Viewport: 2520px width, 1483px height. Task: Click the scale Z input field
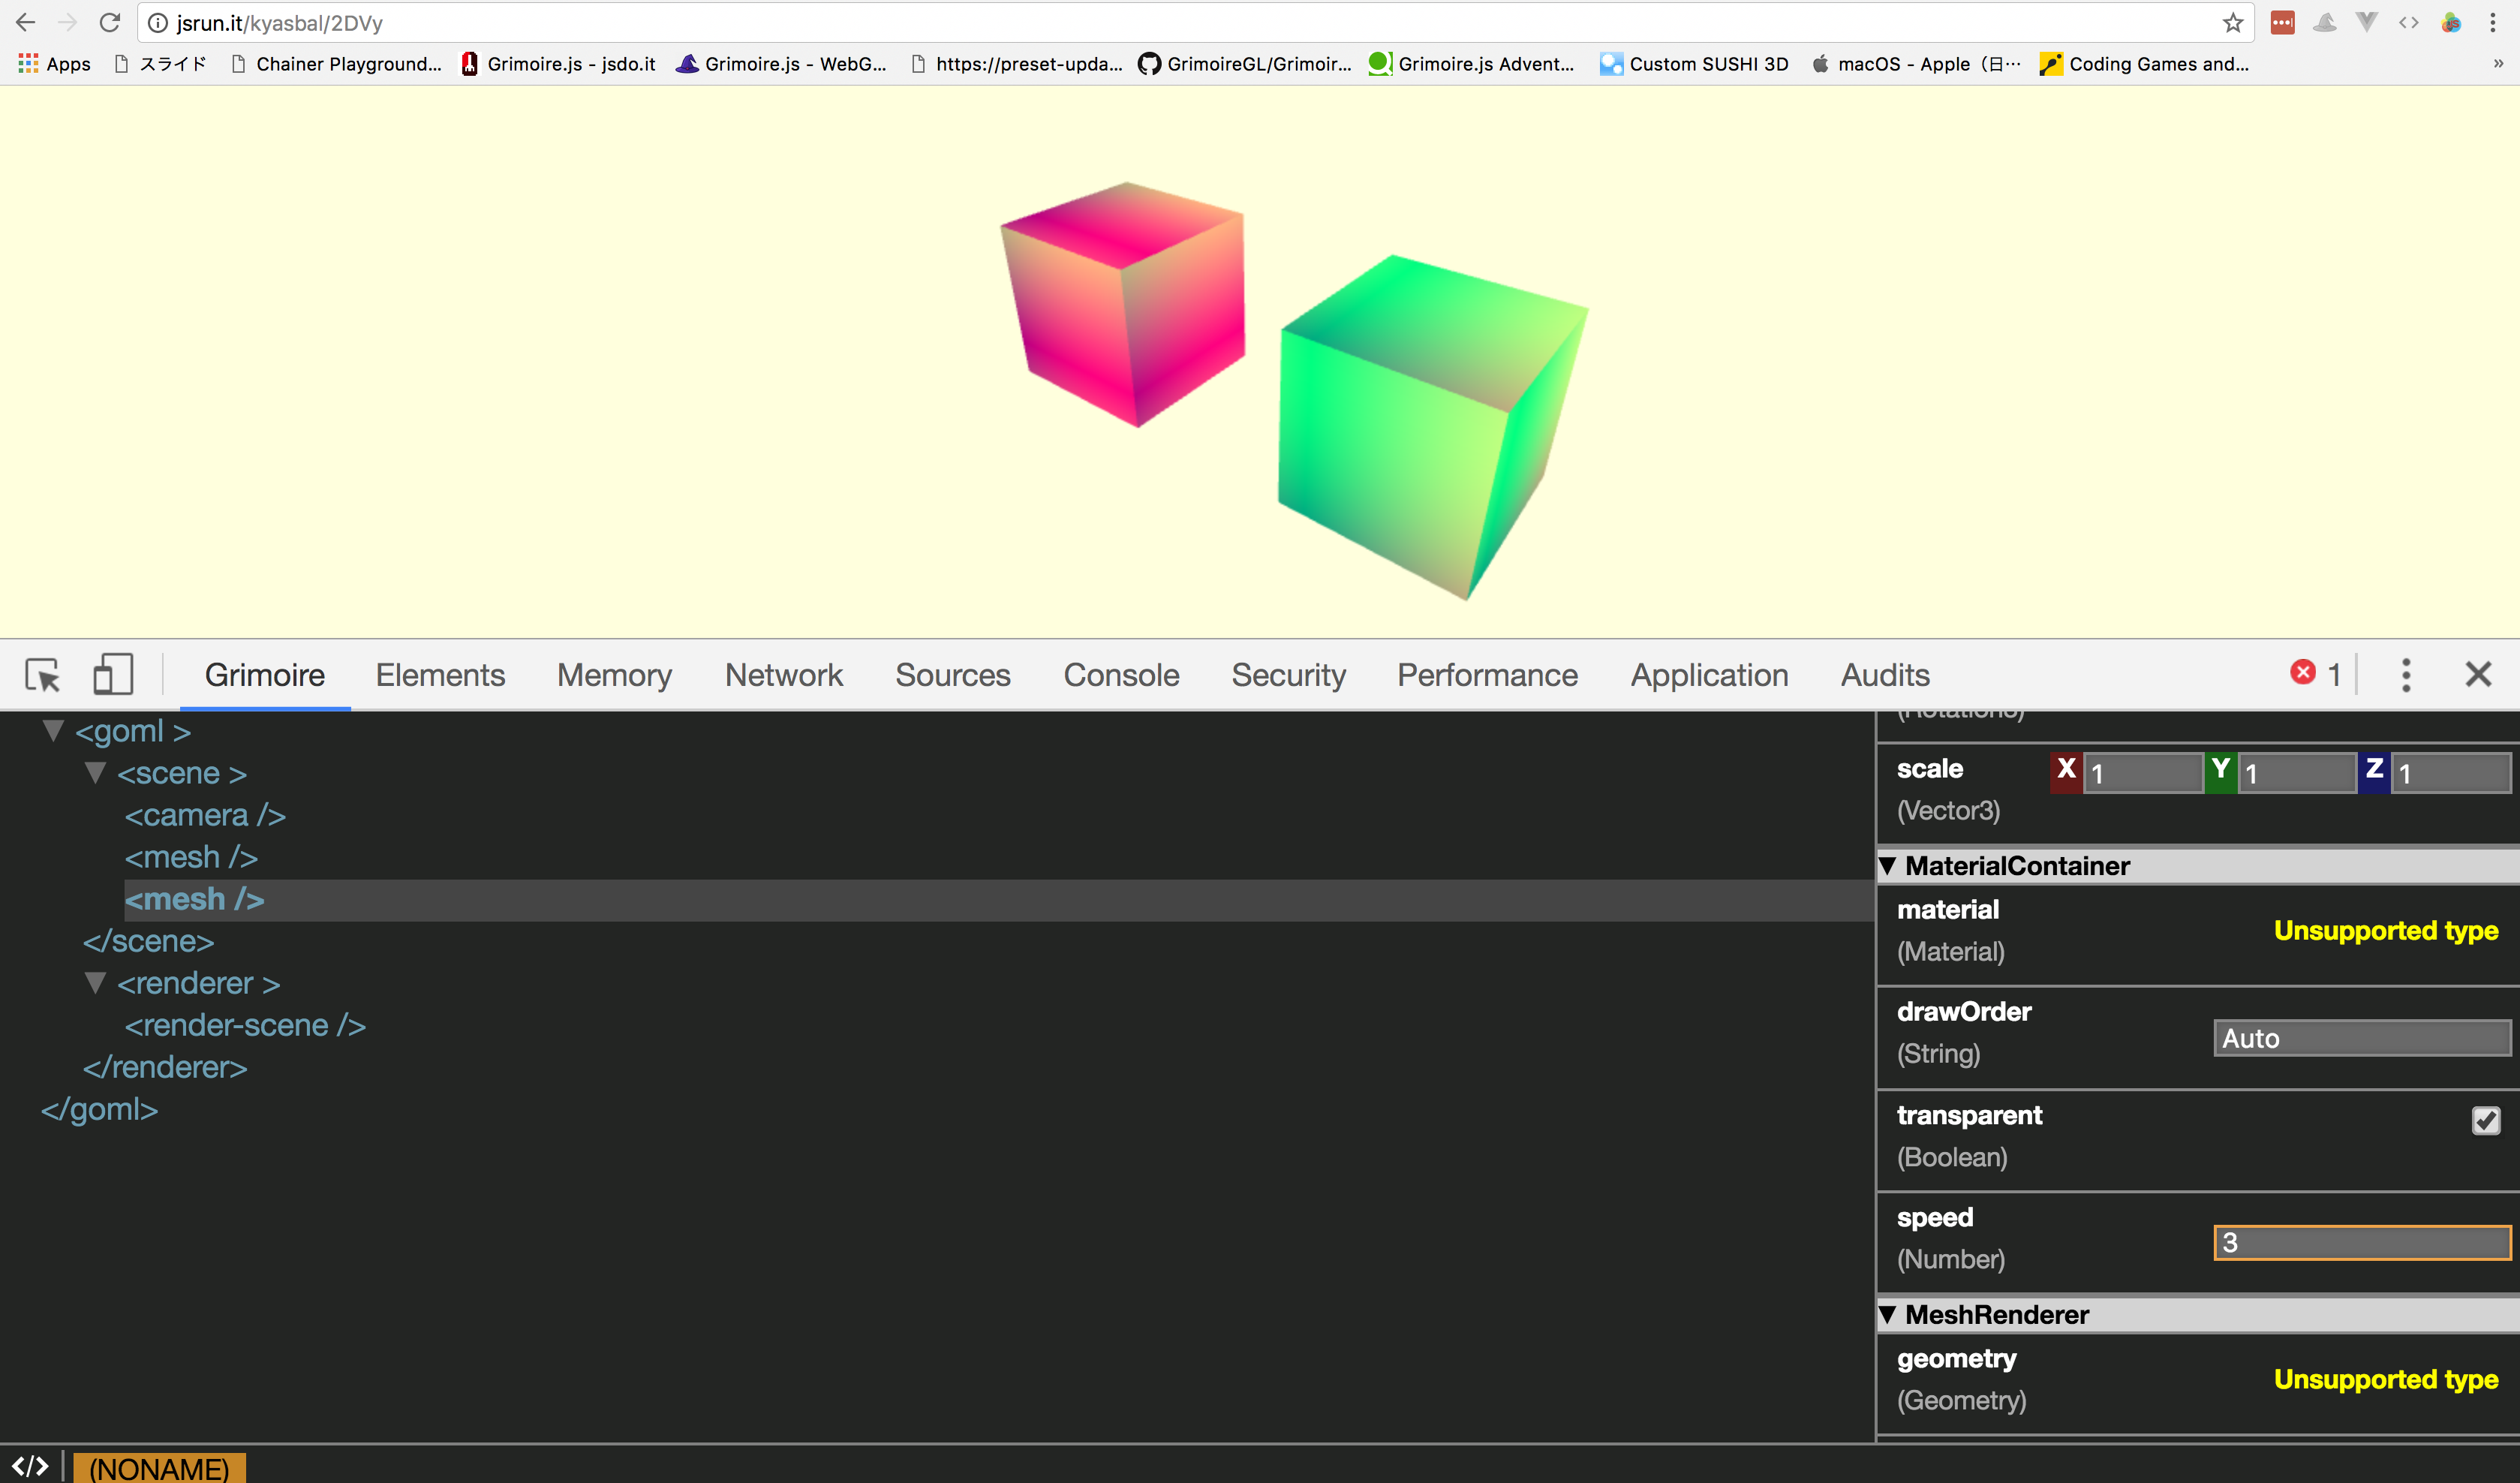click(x=2450, y=773)
